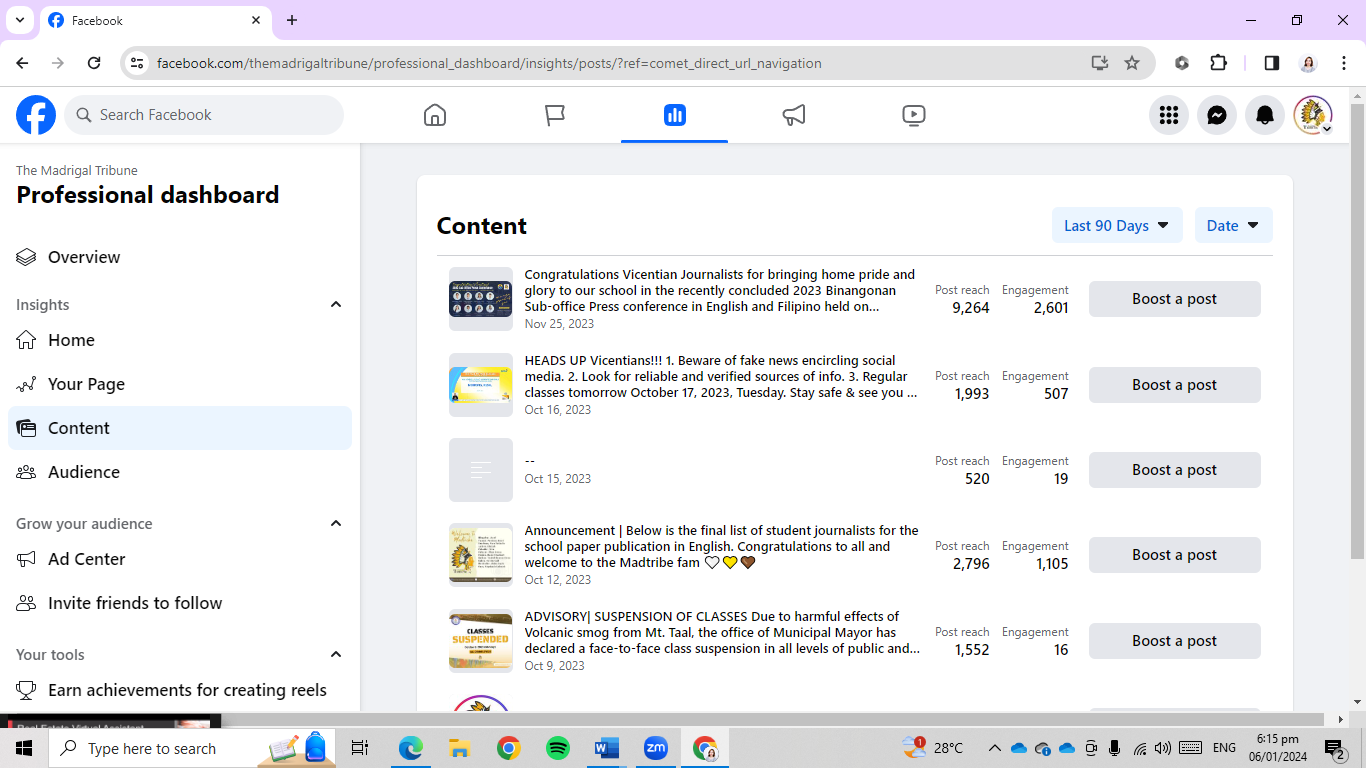Open the Facebook Home feed icon
The height and width of the screenshot is (768, 1366).
(435, 115)
